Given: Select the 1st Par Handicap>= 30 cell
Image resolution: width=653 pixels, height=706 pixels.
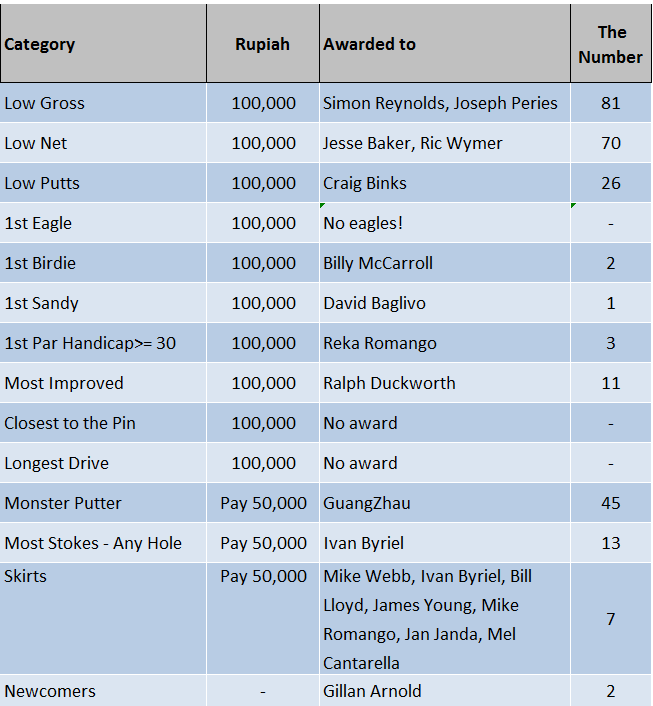Looking at the screenshot, I should pos(90,343).
